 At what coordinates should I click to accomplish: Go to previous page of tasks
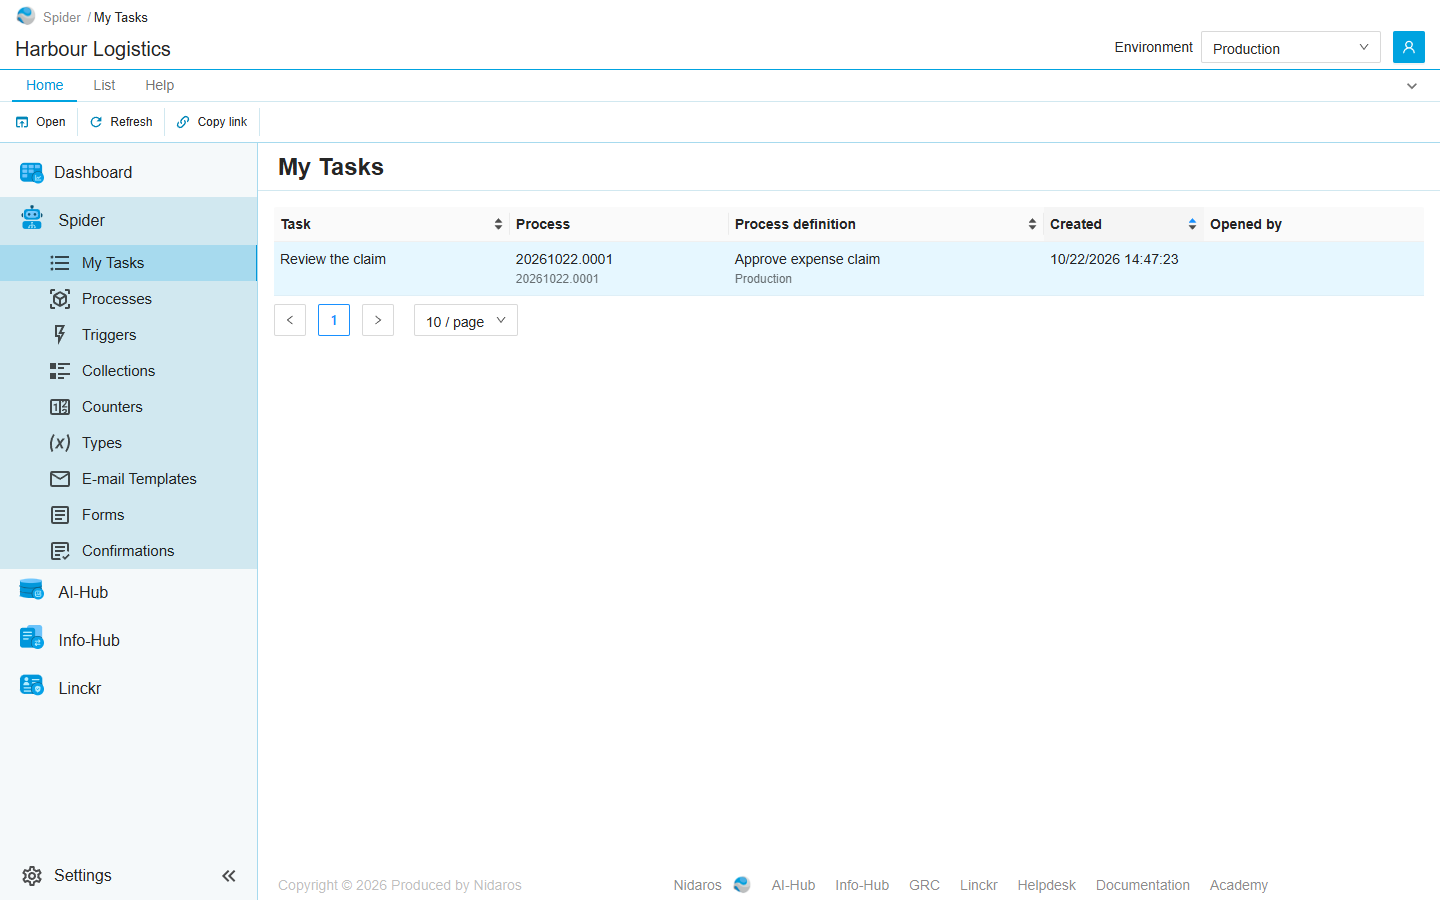(x=290, y=320)
